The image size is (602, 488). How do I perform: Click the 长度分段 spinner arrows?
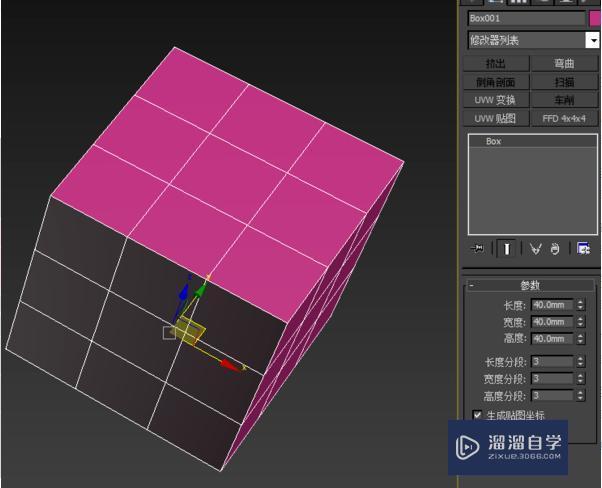pyautogui.click(x=580, y=362)
